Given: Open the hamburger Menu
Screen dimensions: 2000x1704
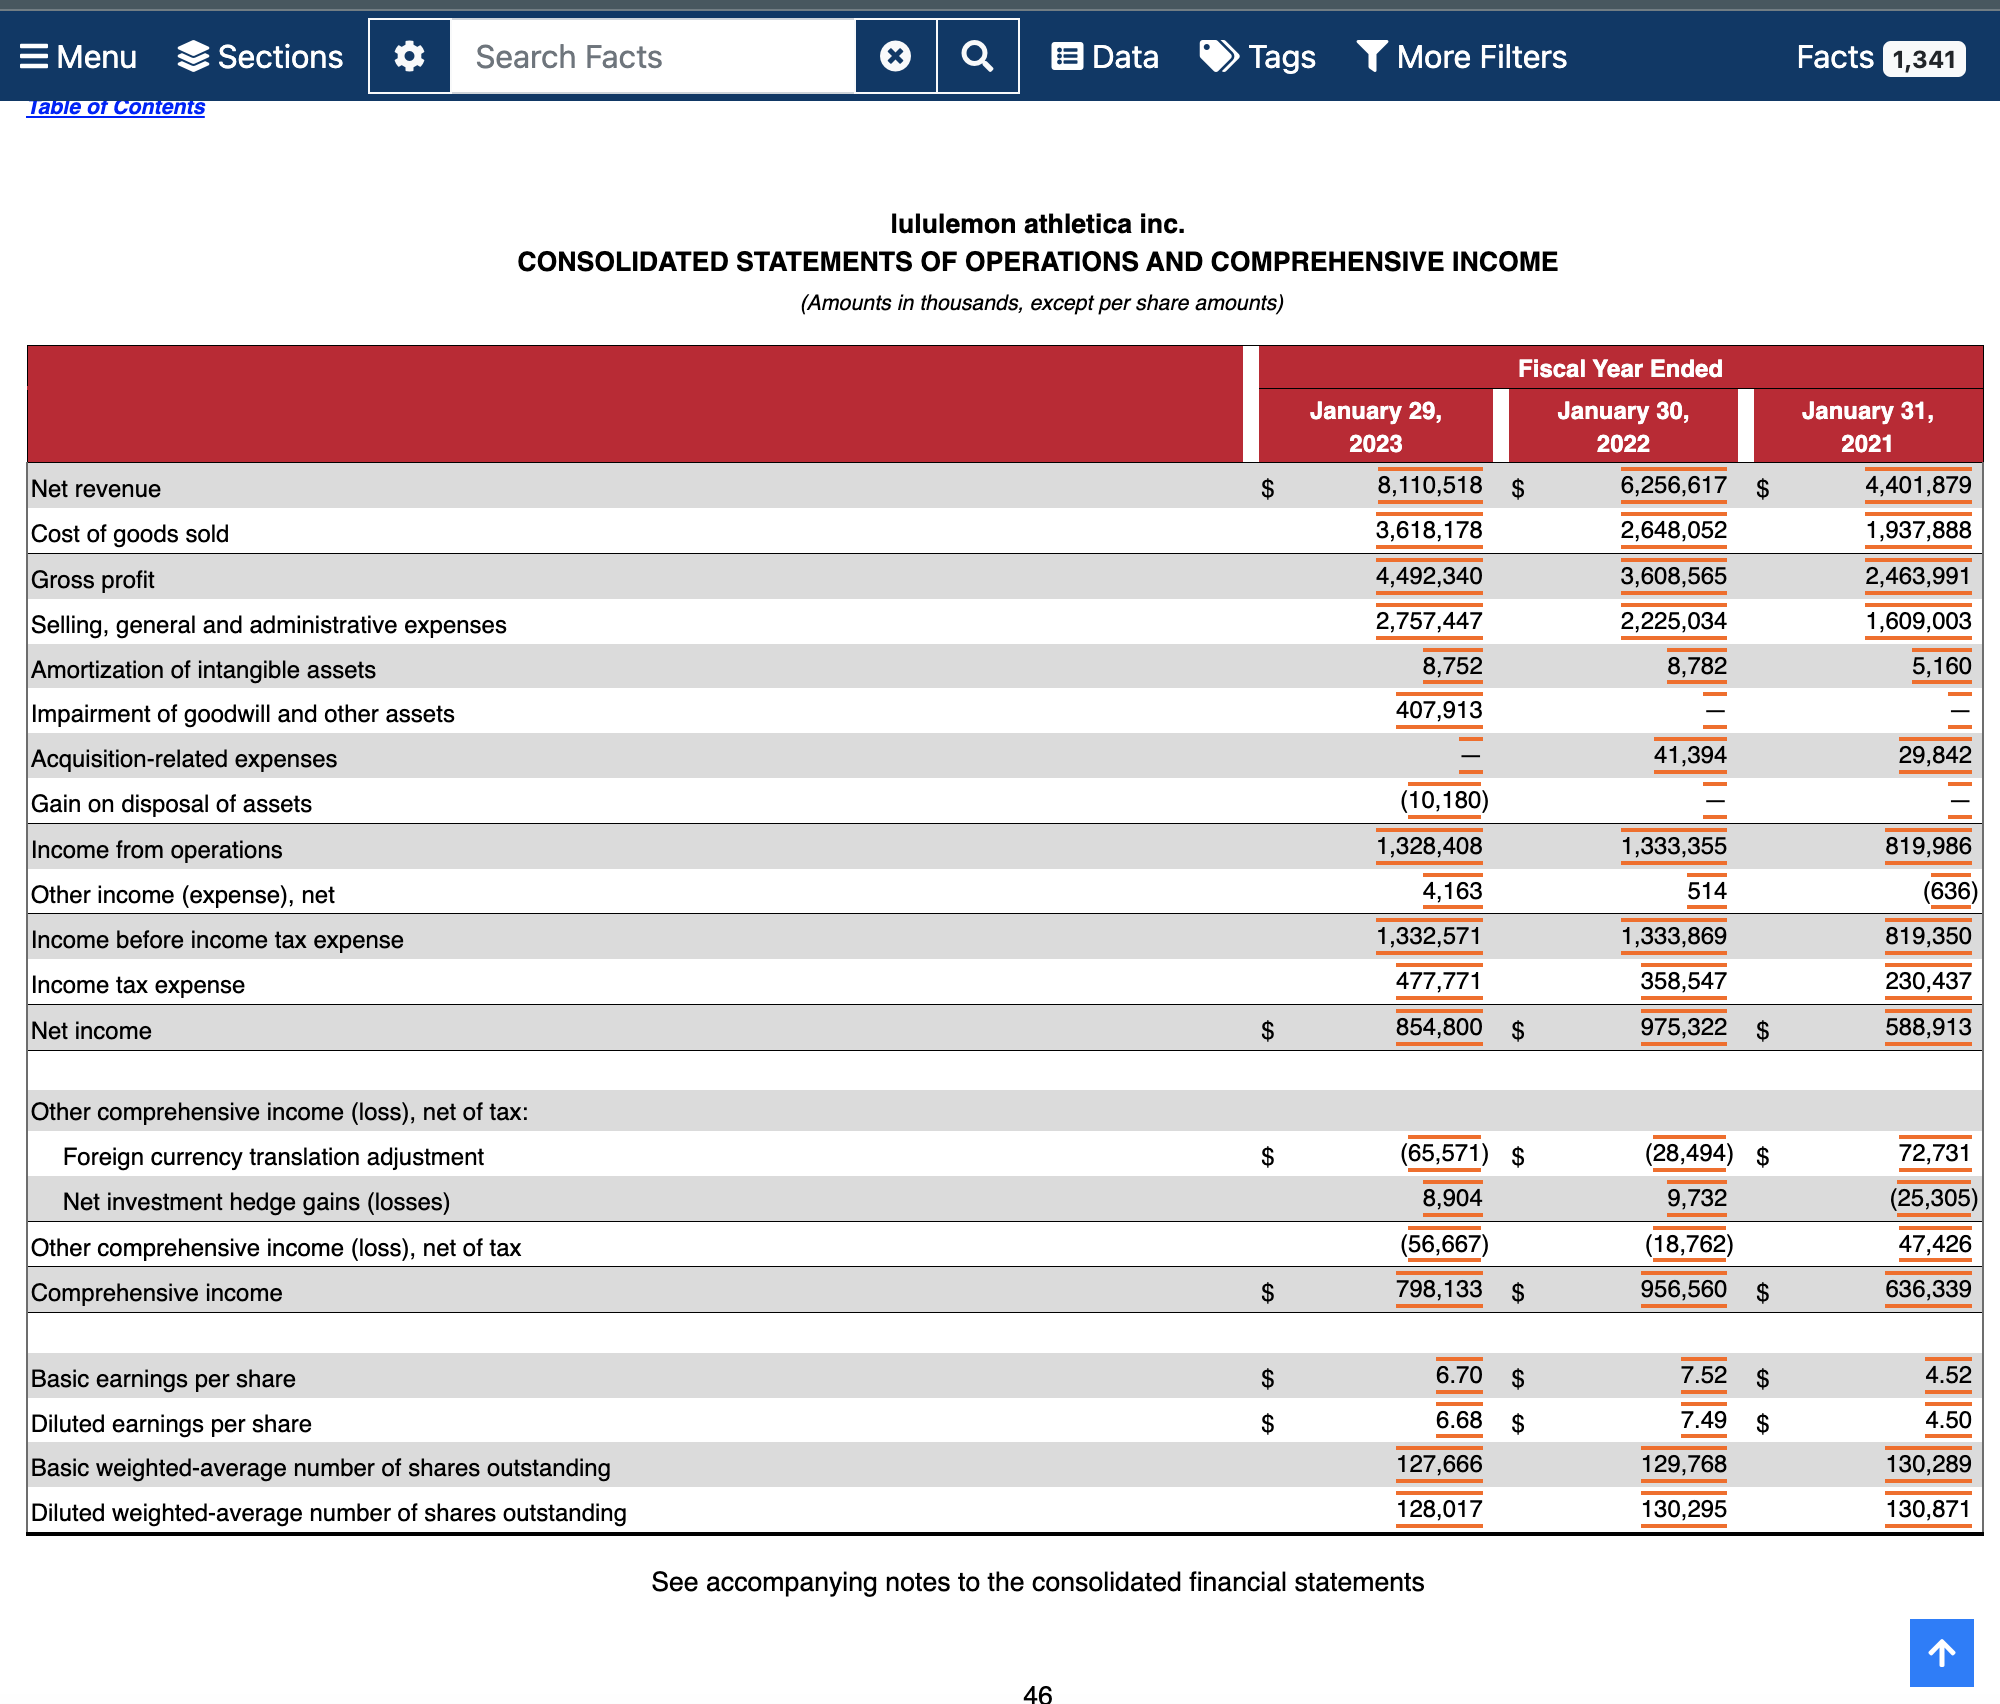Looking at the screenshot, I should pos(78,57).
